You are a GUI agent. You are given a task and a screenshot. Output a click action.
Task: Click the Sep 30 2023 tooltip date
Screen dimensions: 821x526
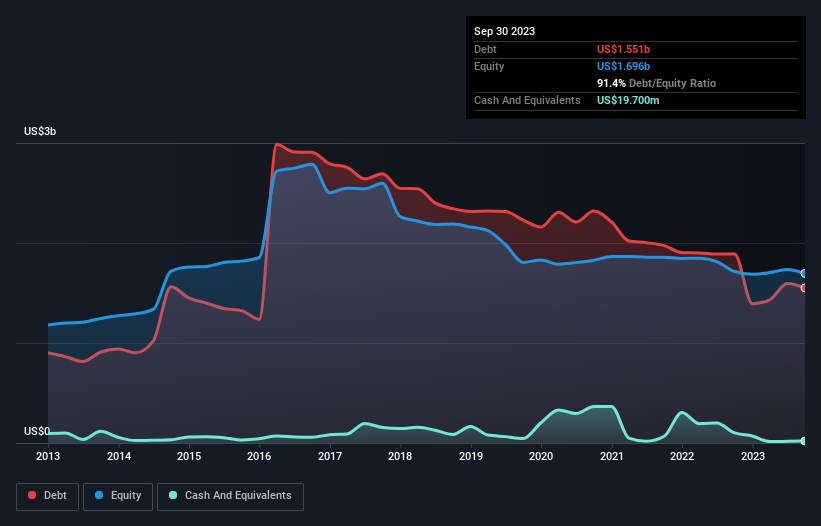504,31
